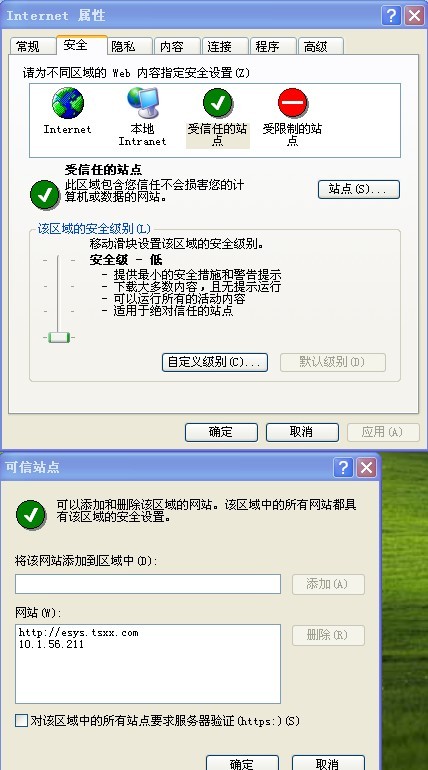Open the 隐私 tab
The width and height of the screenshot is (428, 770).
click(x=129, y=47)
